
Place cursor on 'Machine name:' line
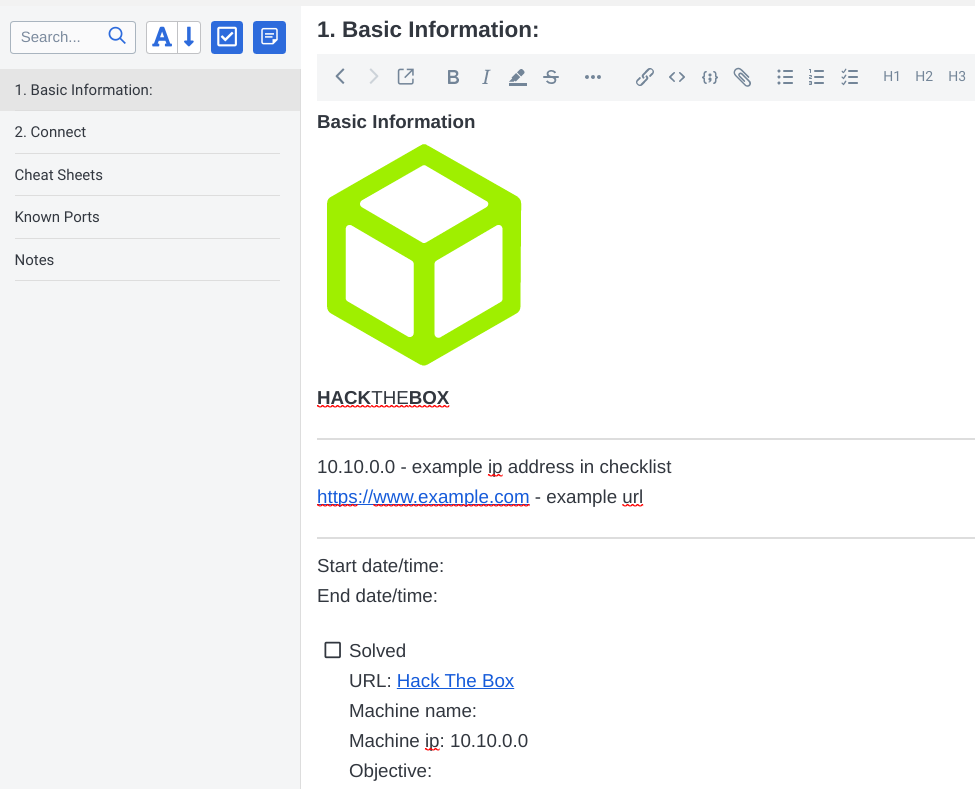tap(413, 711)
